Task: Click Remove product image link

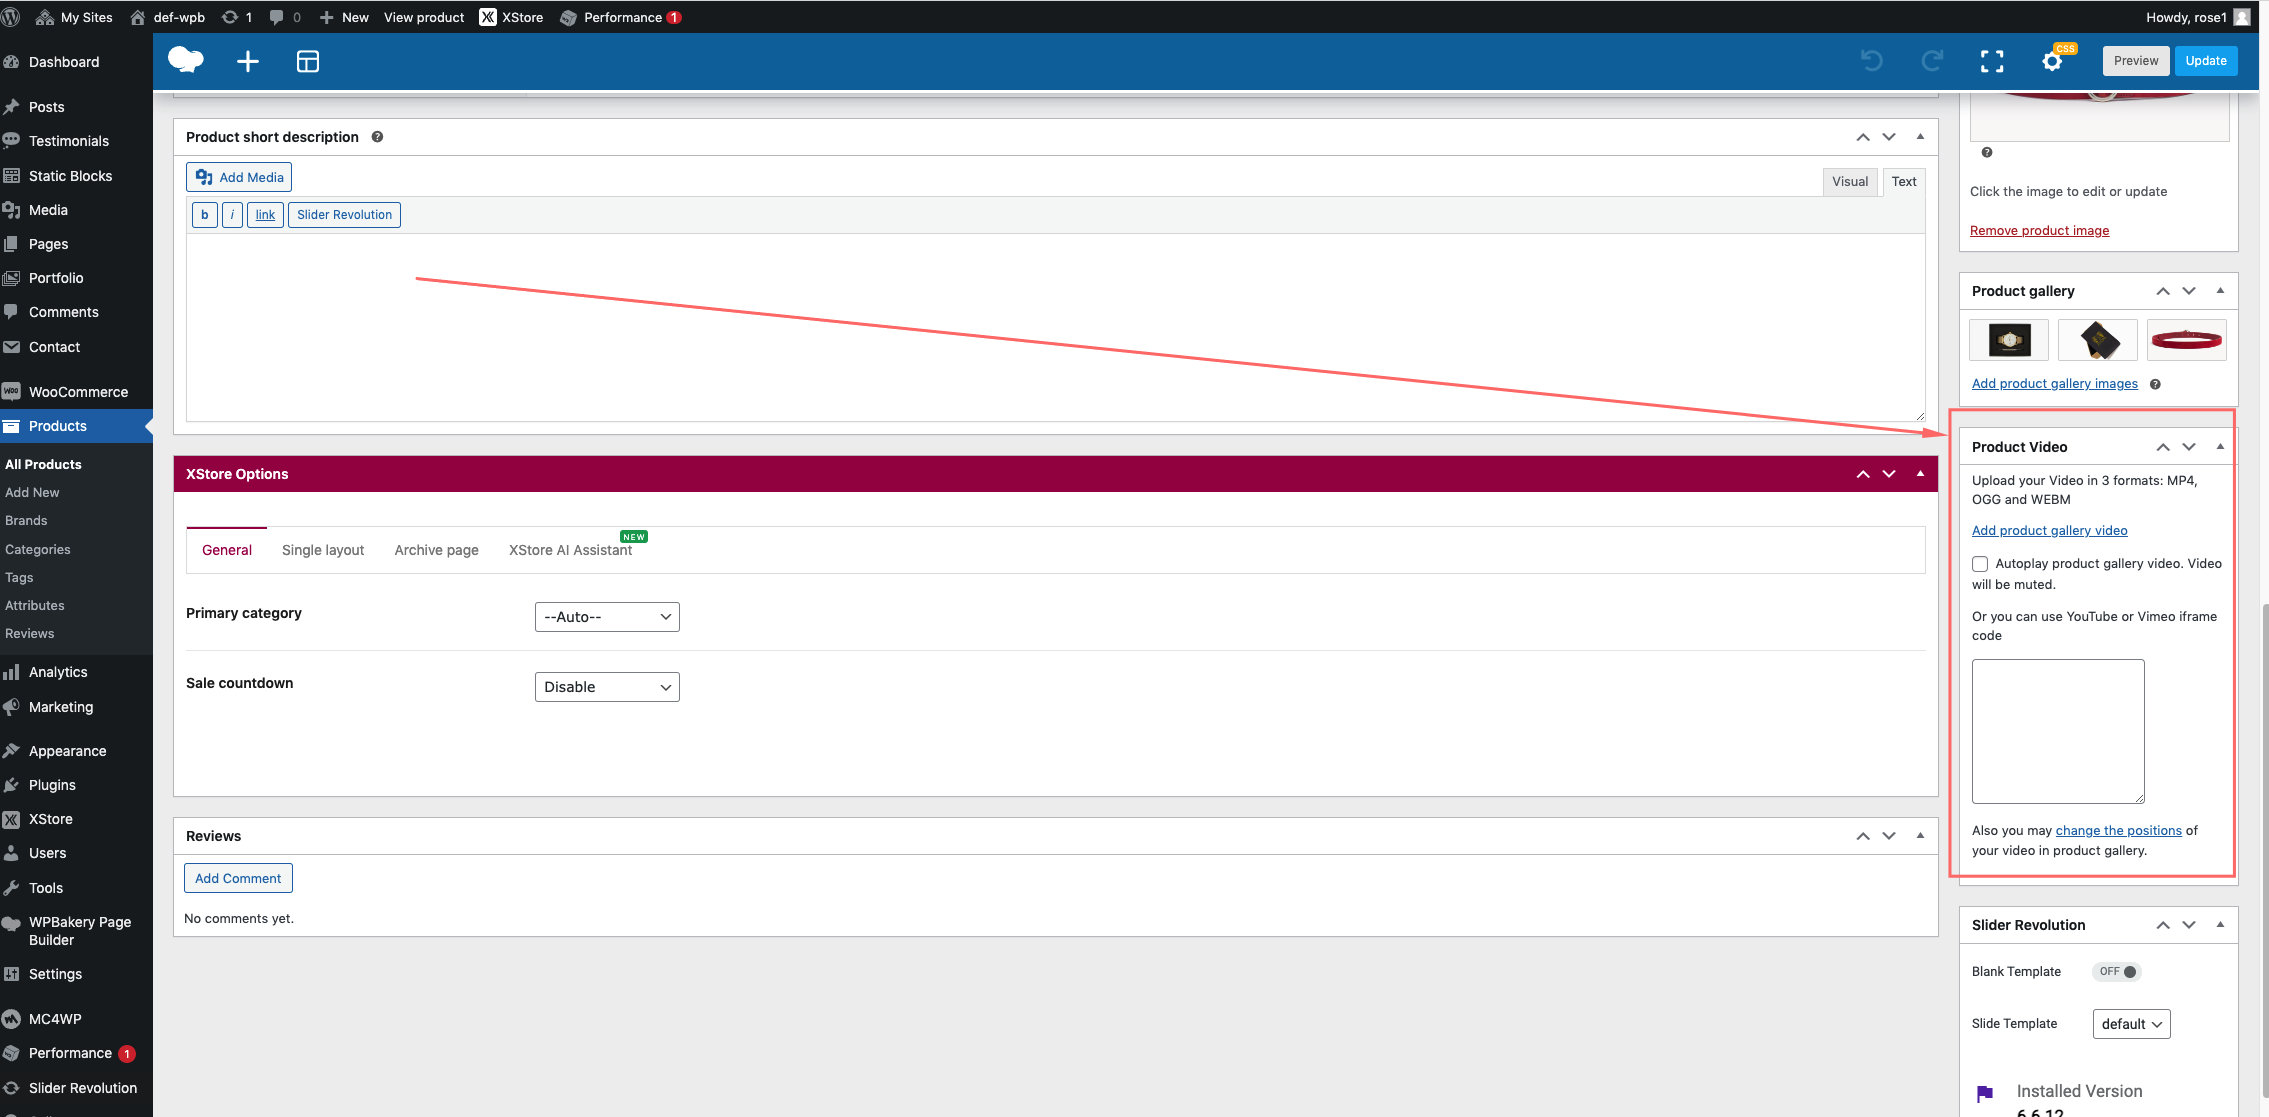Action: tap(2039, 231)
